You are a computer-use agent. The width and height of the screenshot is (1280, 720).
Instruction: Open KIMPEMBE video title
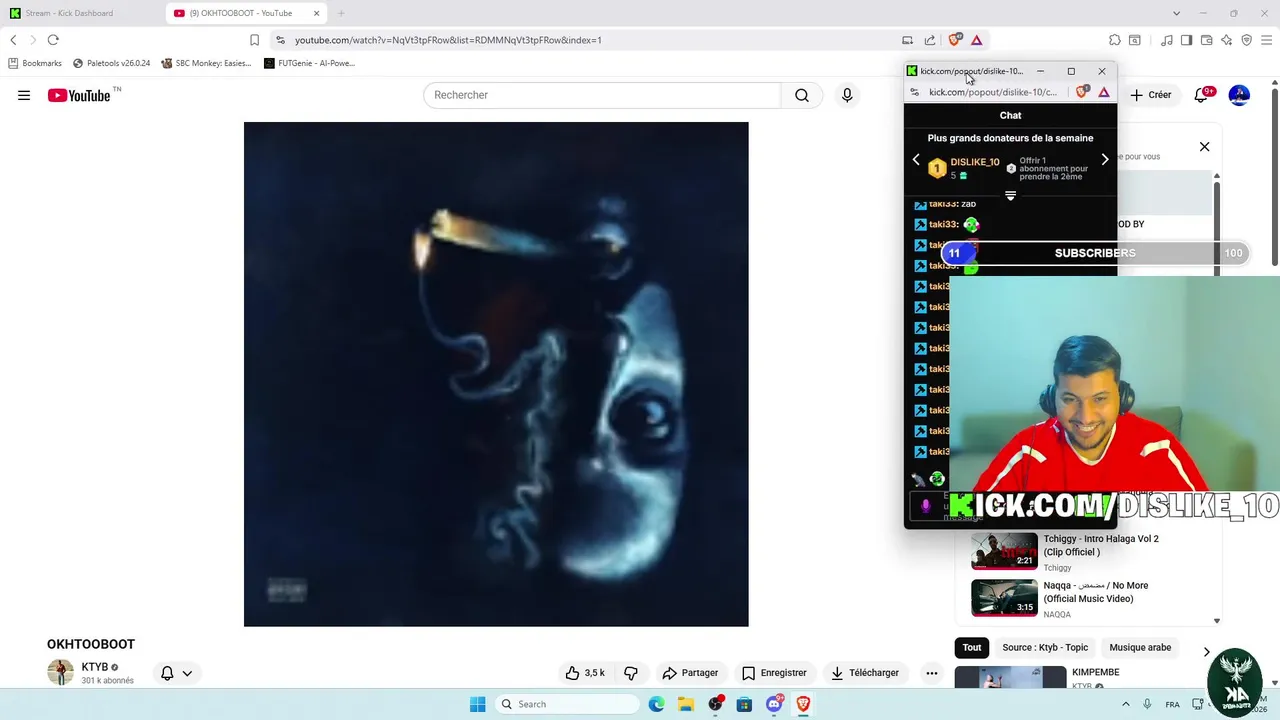point(1095,672)
